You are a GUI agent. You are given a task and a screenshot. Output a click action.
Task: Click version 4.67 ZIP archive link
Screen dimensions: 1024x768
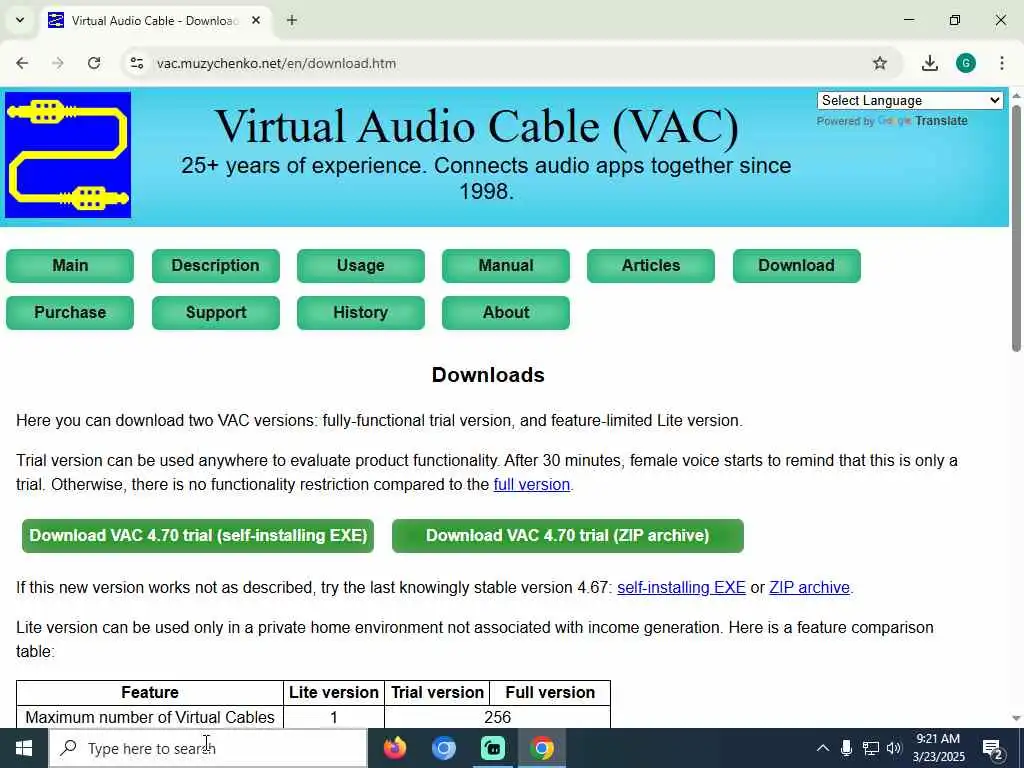pyautogui.click(x=809, y=588)
